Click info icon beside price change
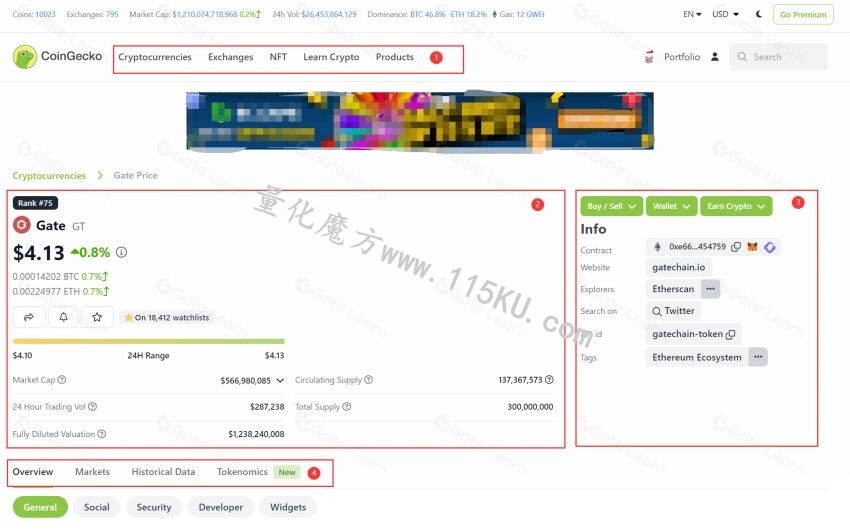850x531 pixels. tap(121, 252)
